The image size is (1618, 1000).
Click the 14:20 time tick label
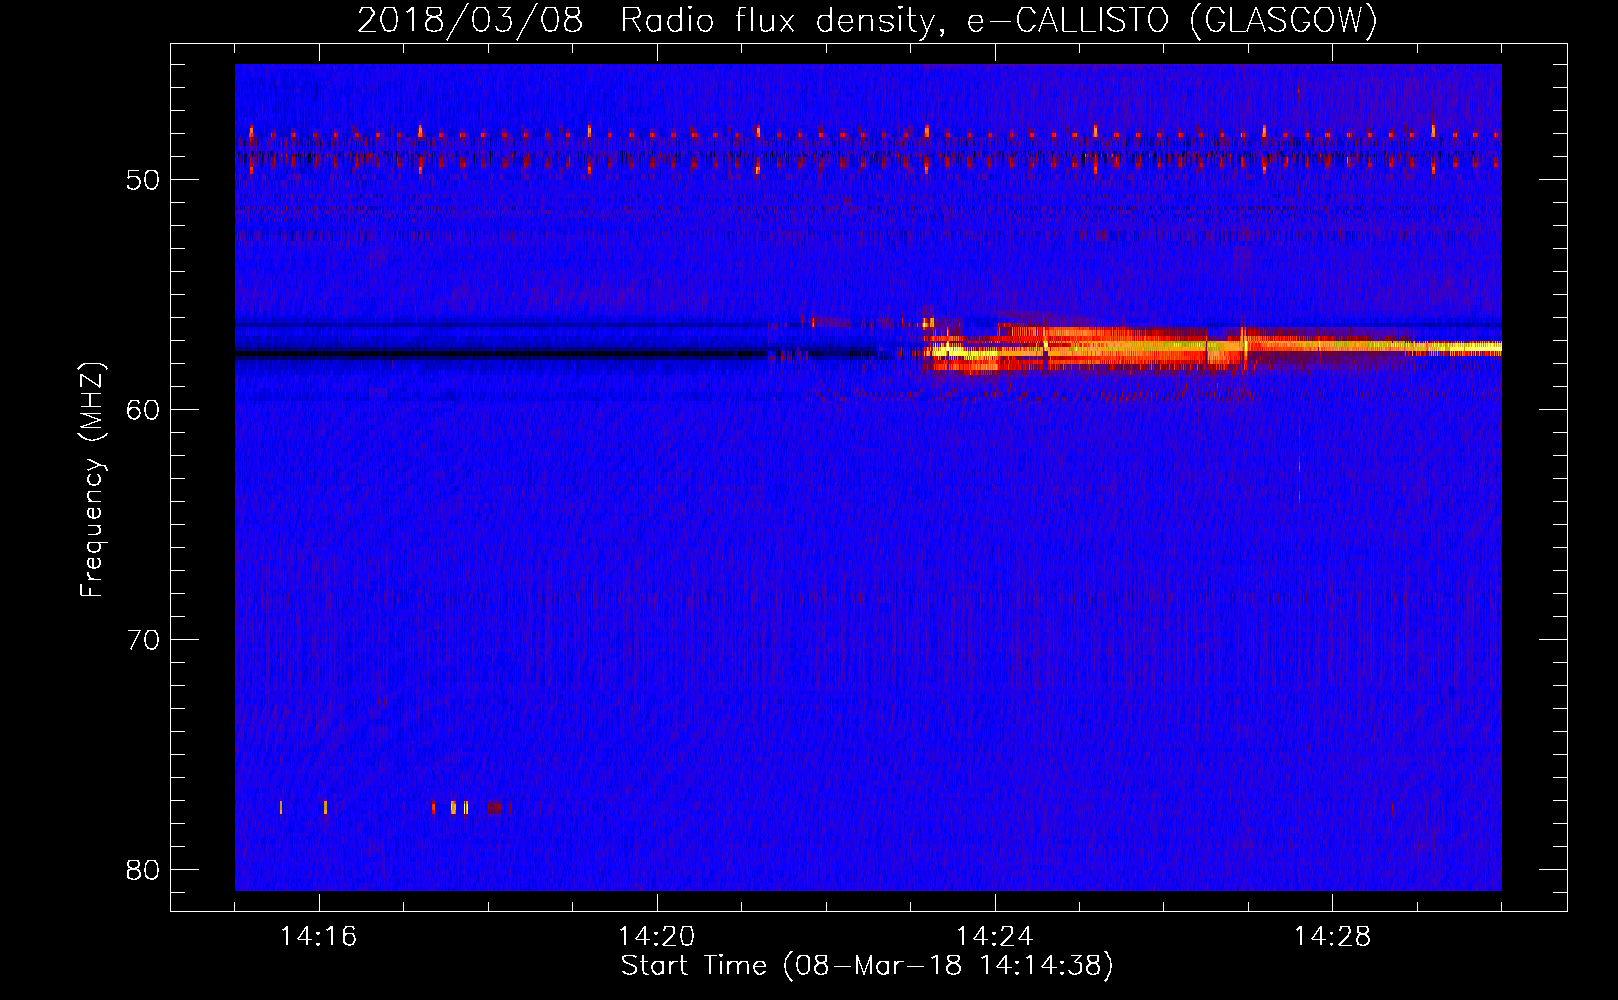click(x=657, y=937)
